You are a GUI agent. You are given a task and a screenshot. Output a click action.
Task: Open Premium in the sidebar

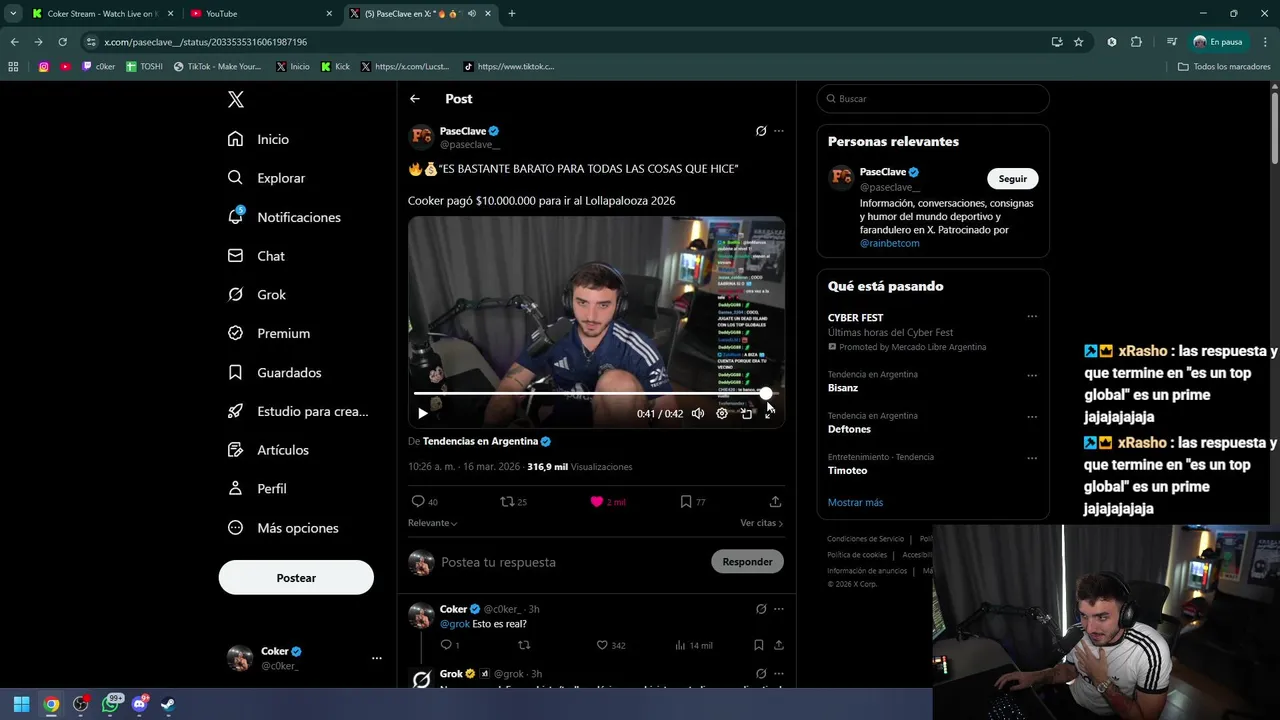(269, 333)
